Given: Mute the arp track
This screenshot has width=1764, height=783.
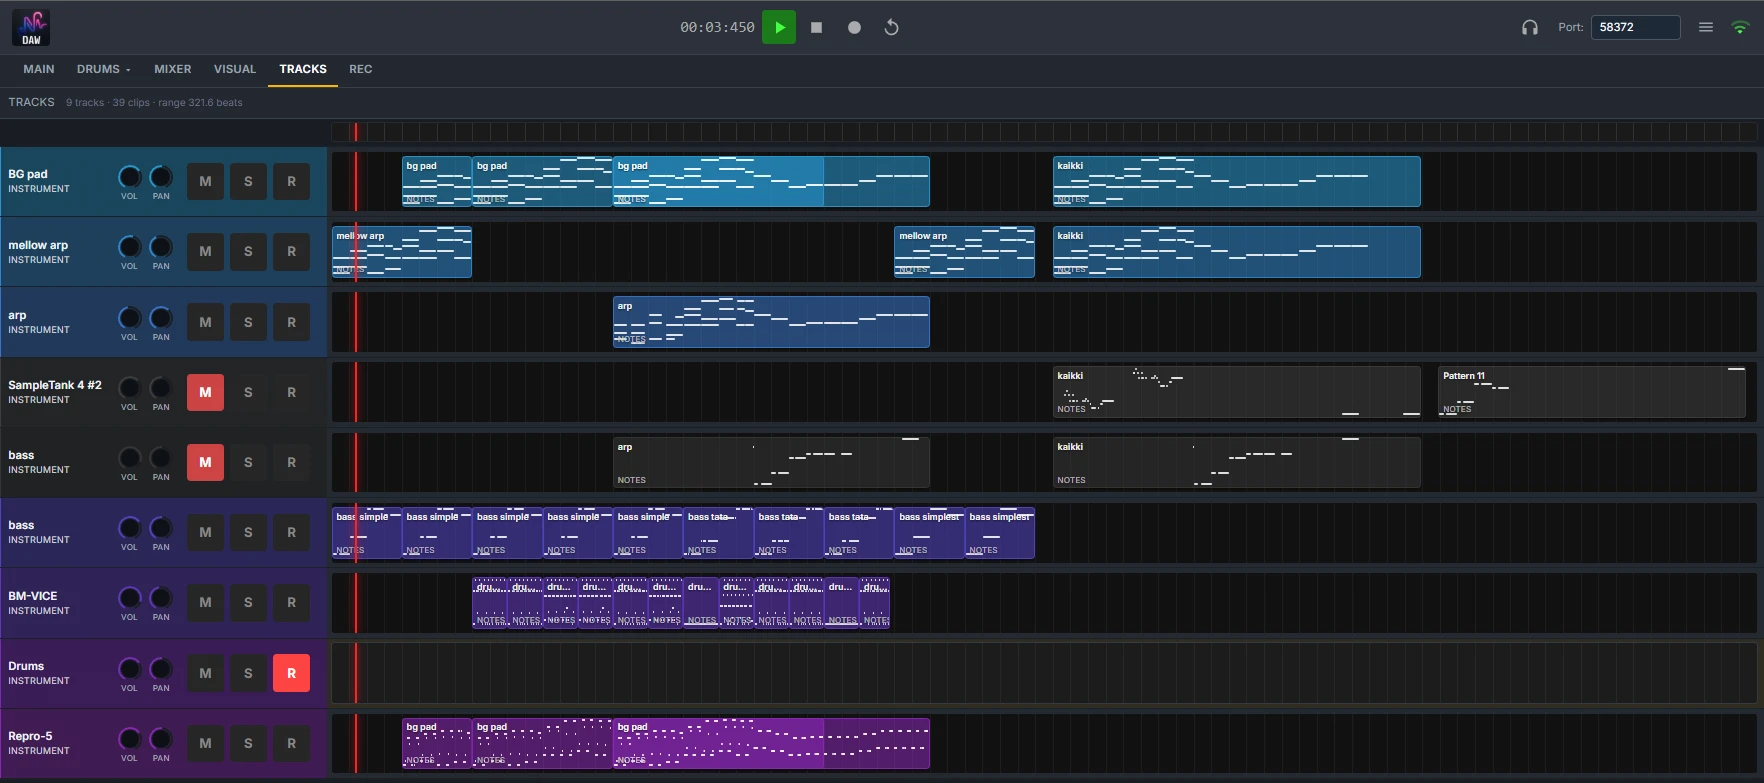Looking at the screenshot, I should click(x=205, y=322).
